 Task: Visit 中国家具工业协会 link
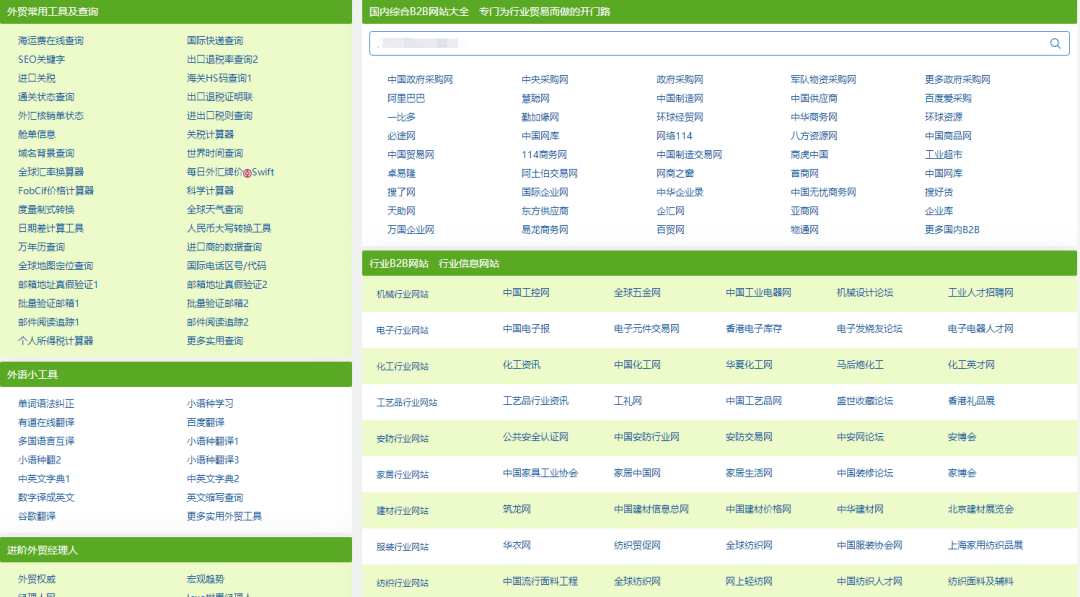click(x=540, y=473)
